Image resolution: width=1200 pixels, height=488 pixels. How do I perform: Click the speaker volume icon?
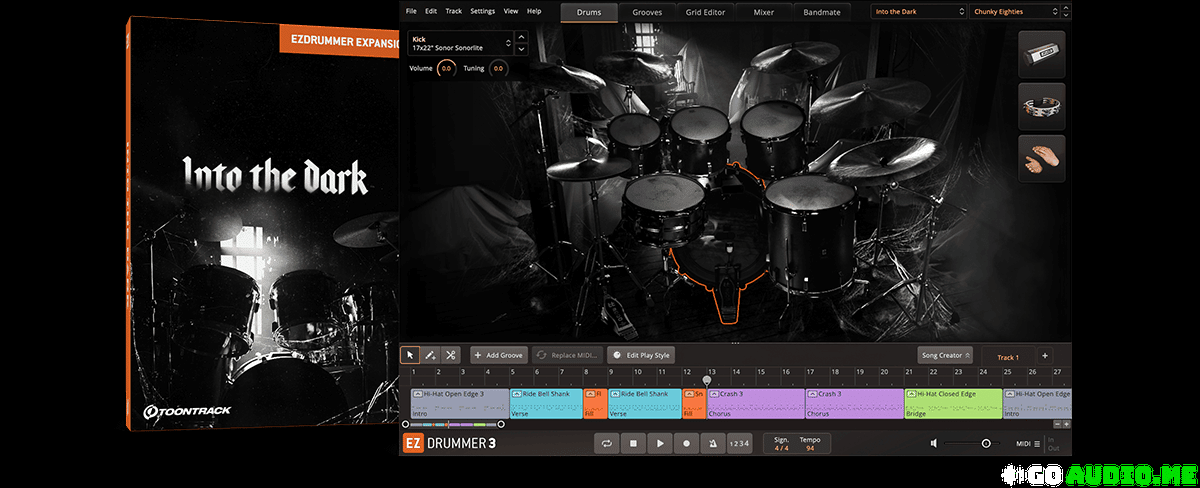pos(934,443)
